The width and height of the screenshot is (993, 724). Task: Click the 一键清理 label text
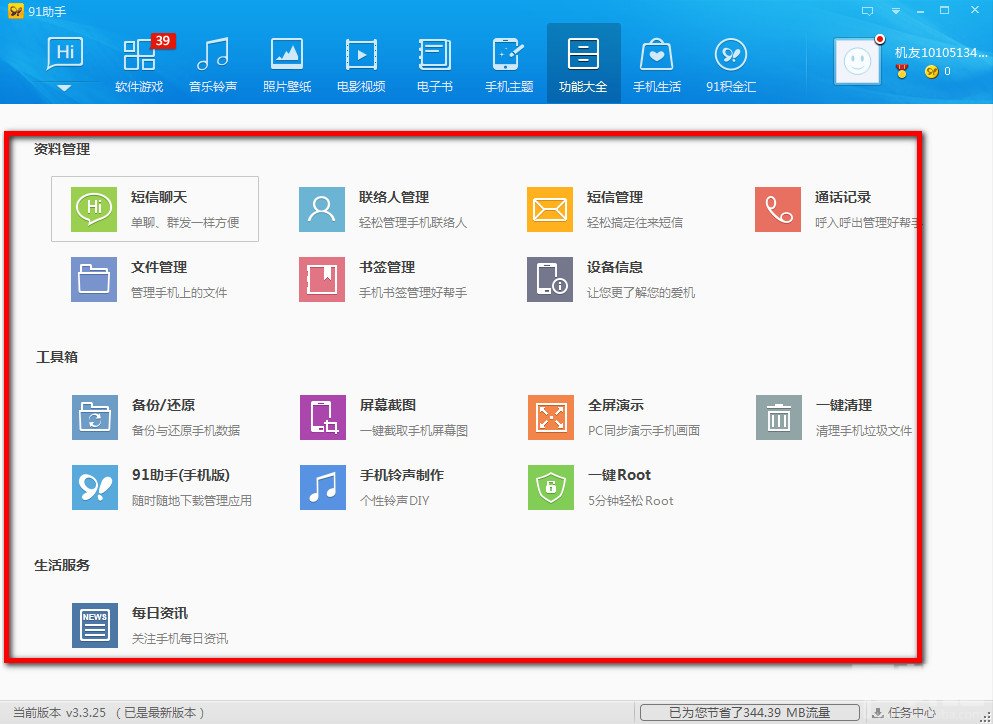pyautogui.click(x=844, y=405)
